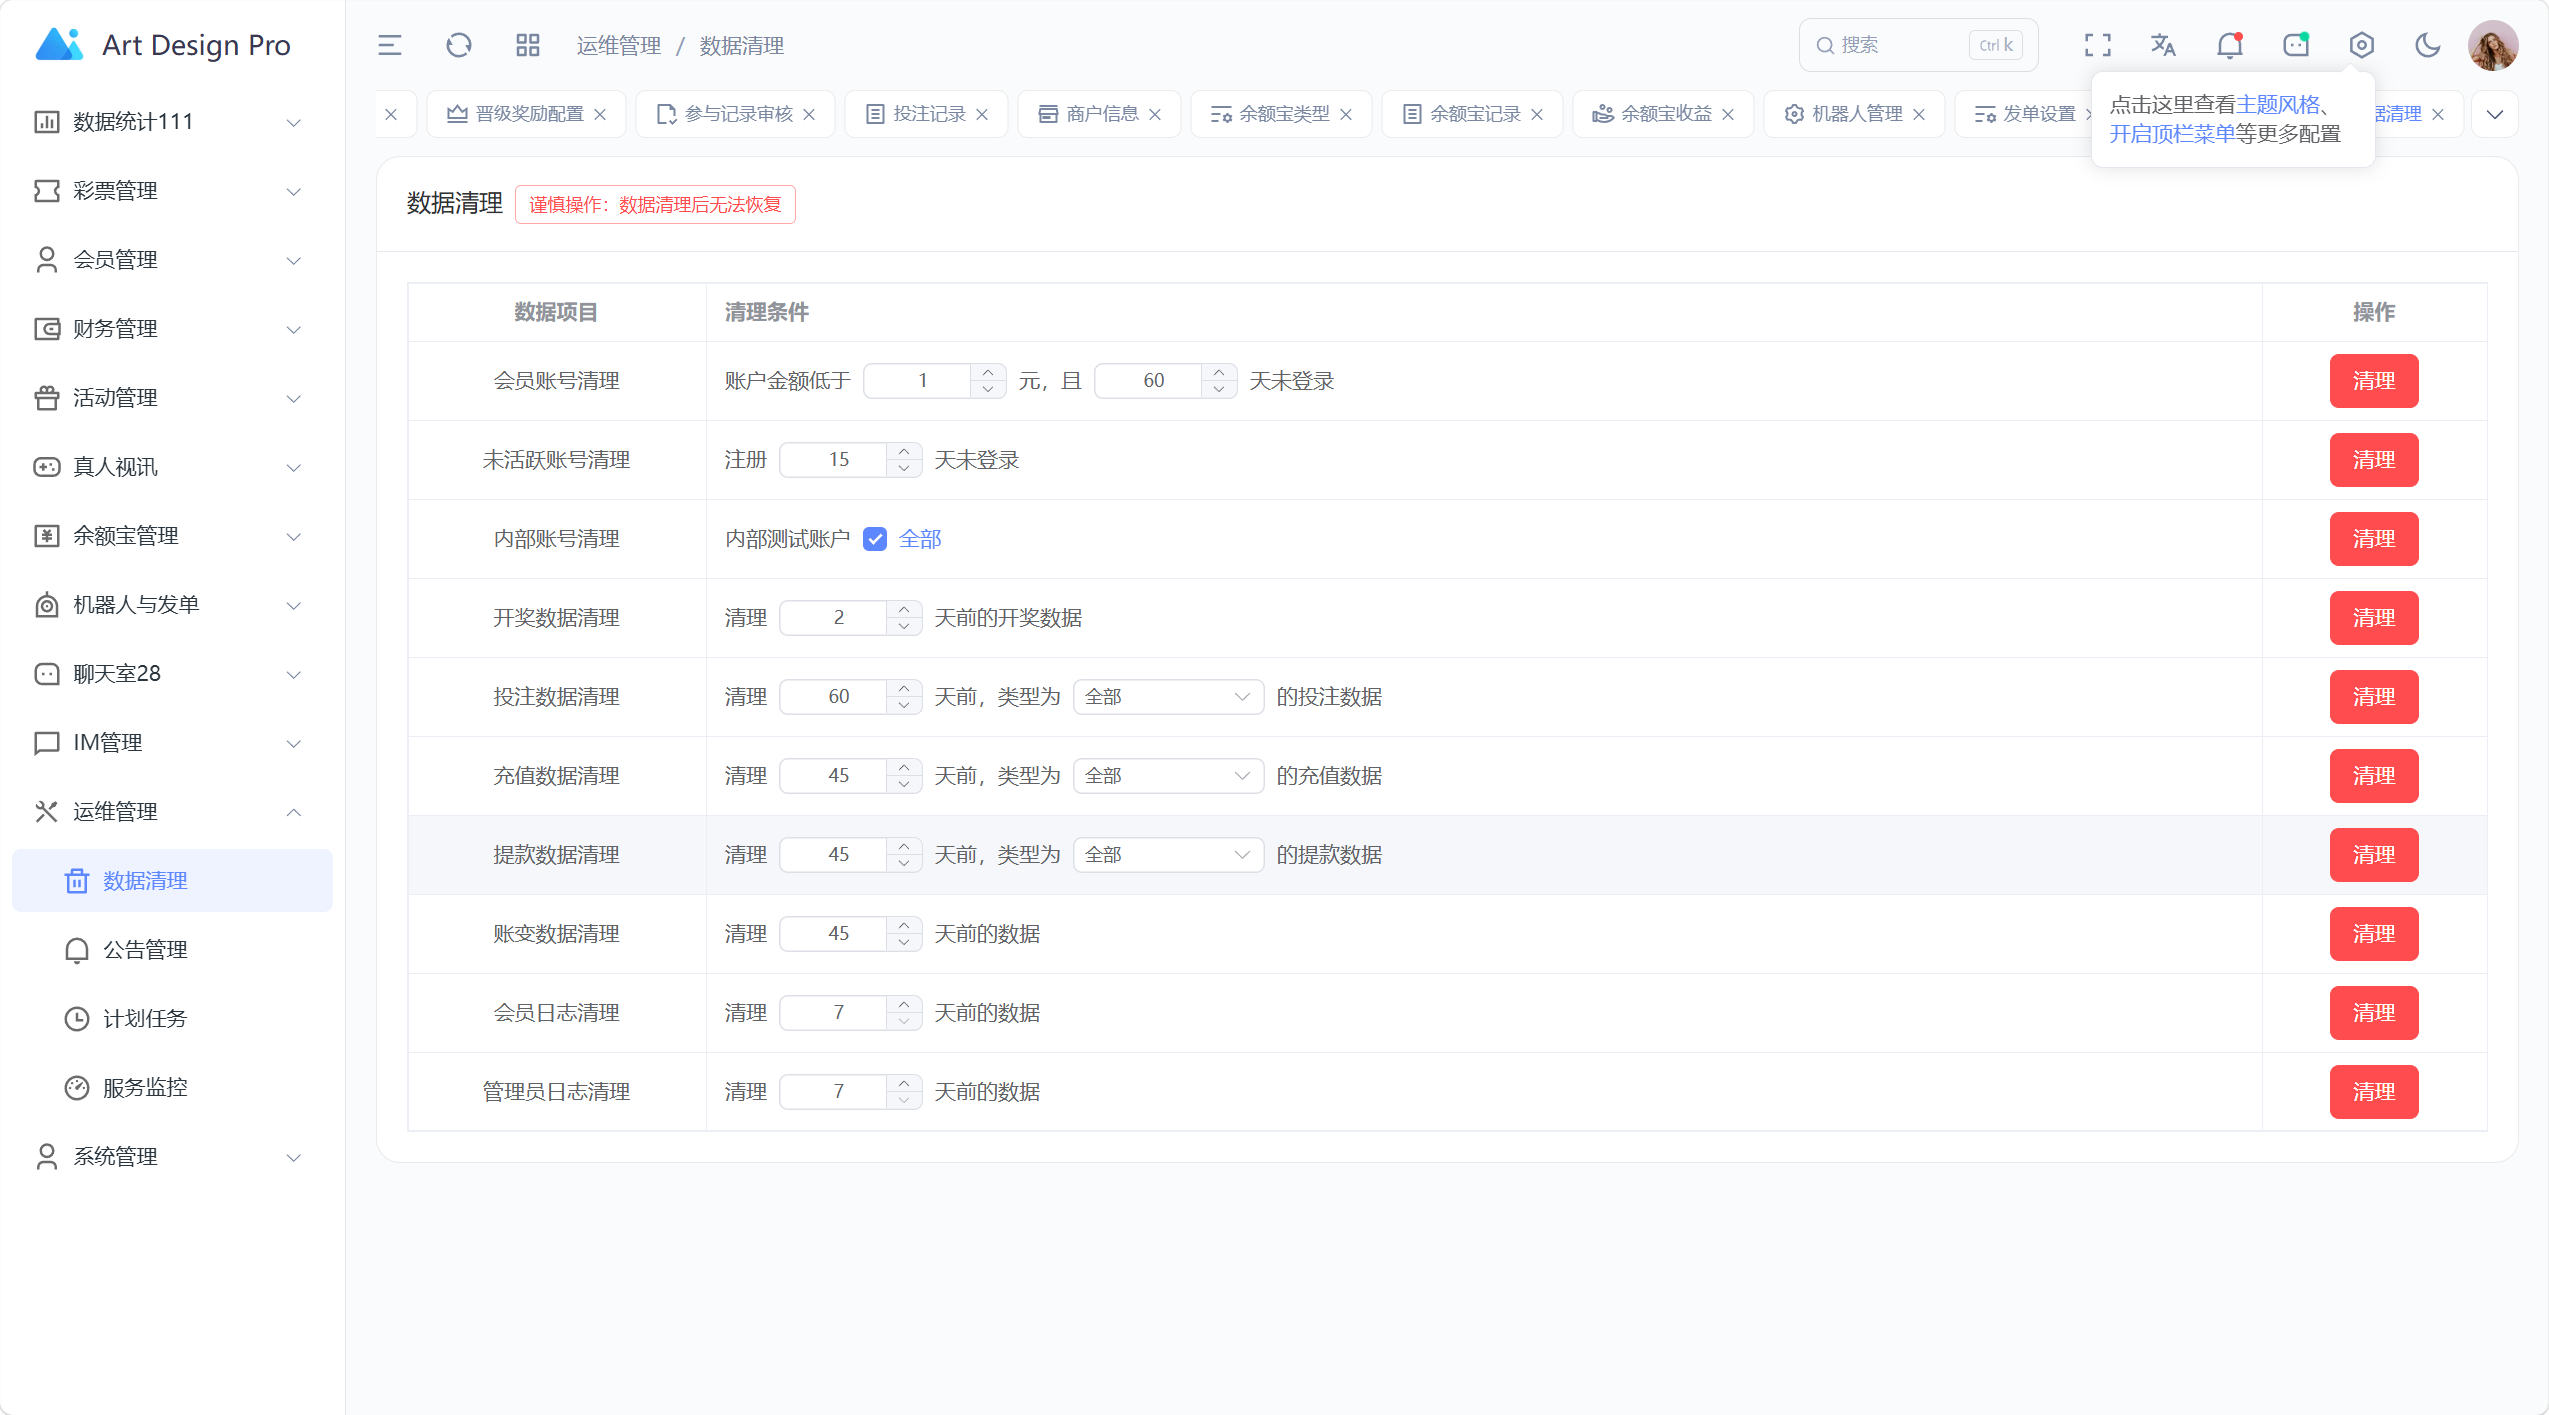The width and height of the screenshot is (2549, 1415).
Task: Click 清理 button for 管理员日志清理
Action: [x=2373, y=1092]
